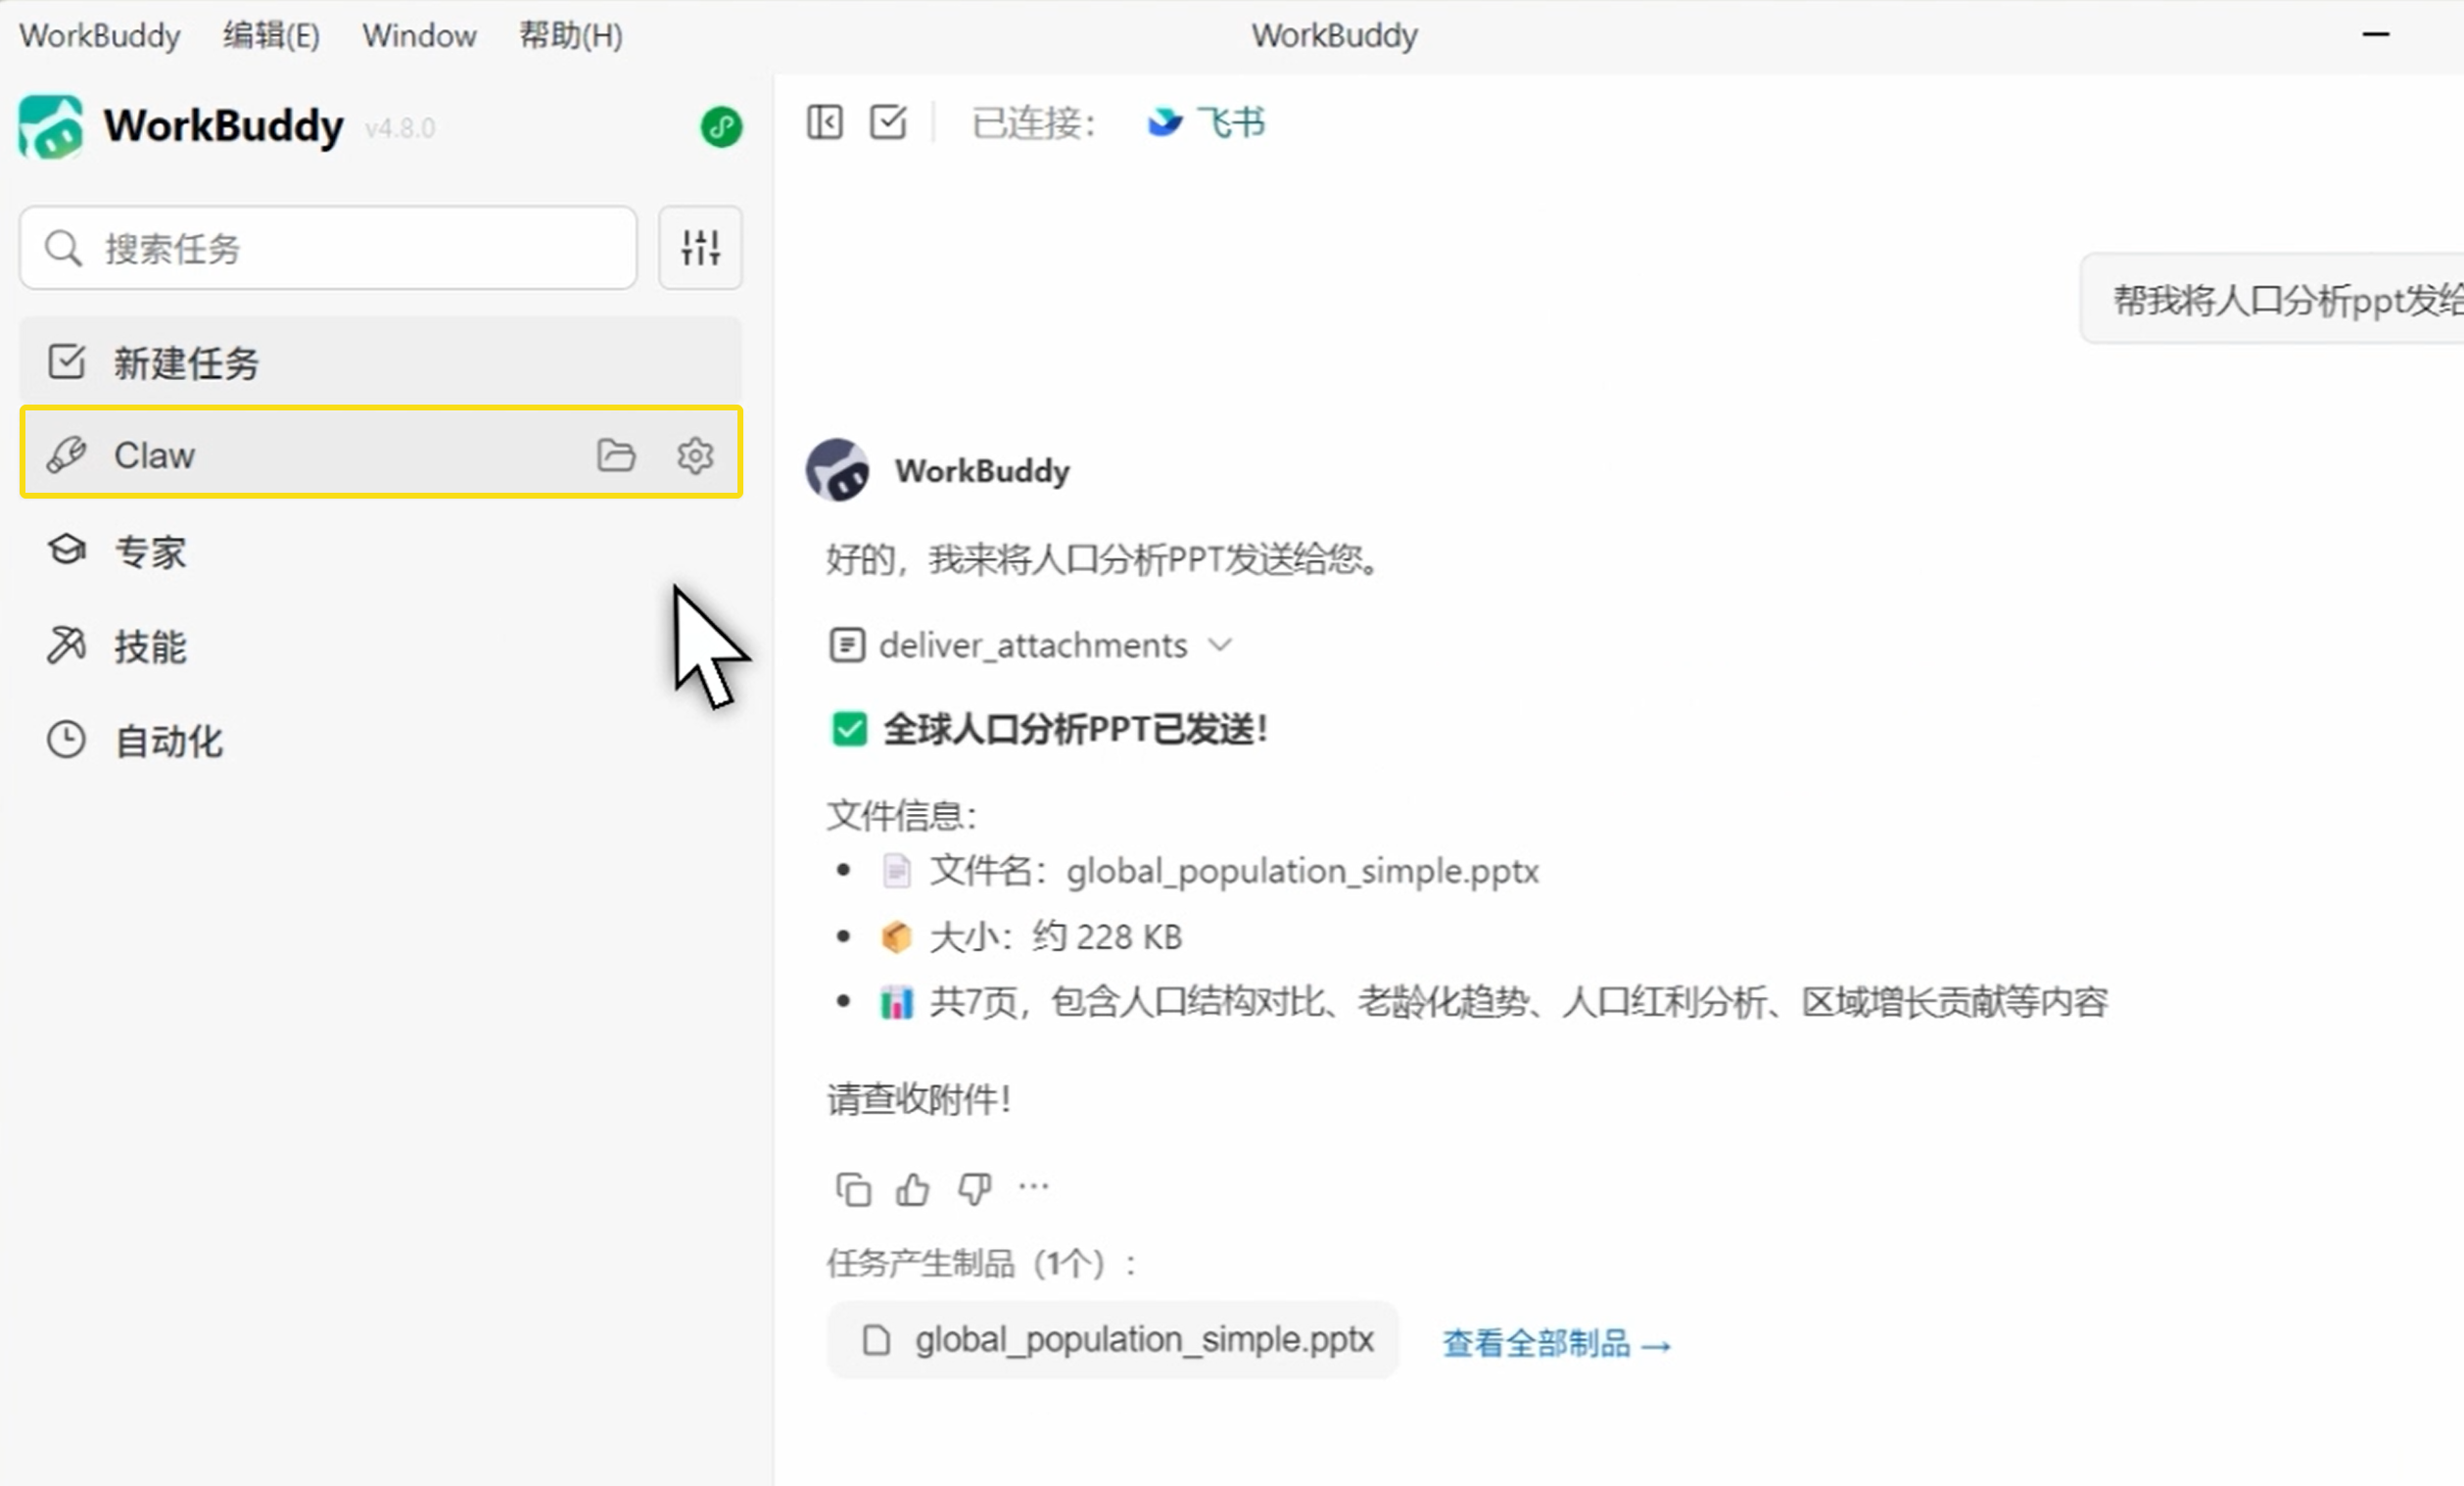The image size is (2464, 1486).
Task: Click new task icon in top toolbar
Action: point(888,123)
